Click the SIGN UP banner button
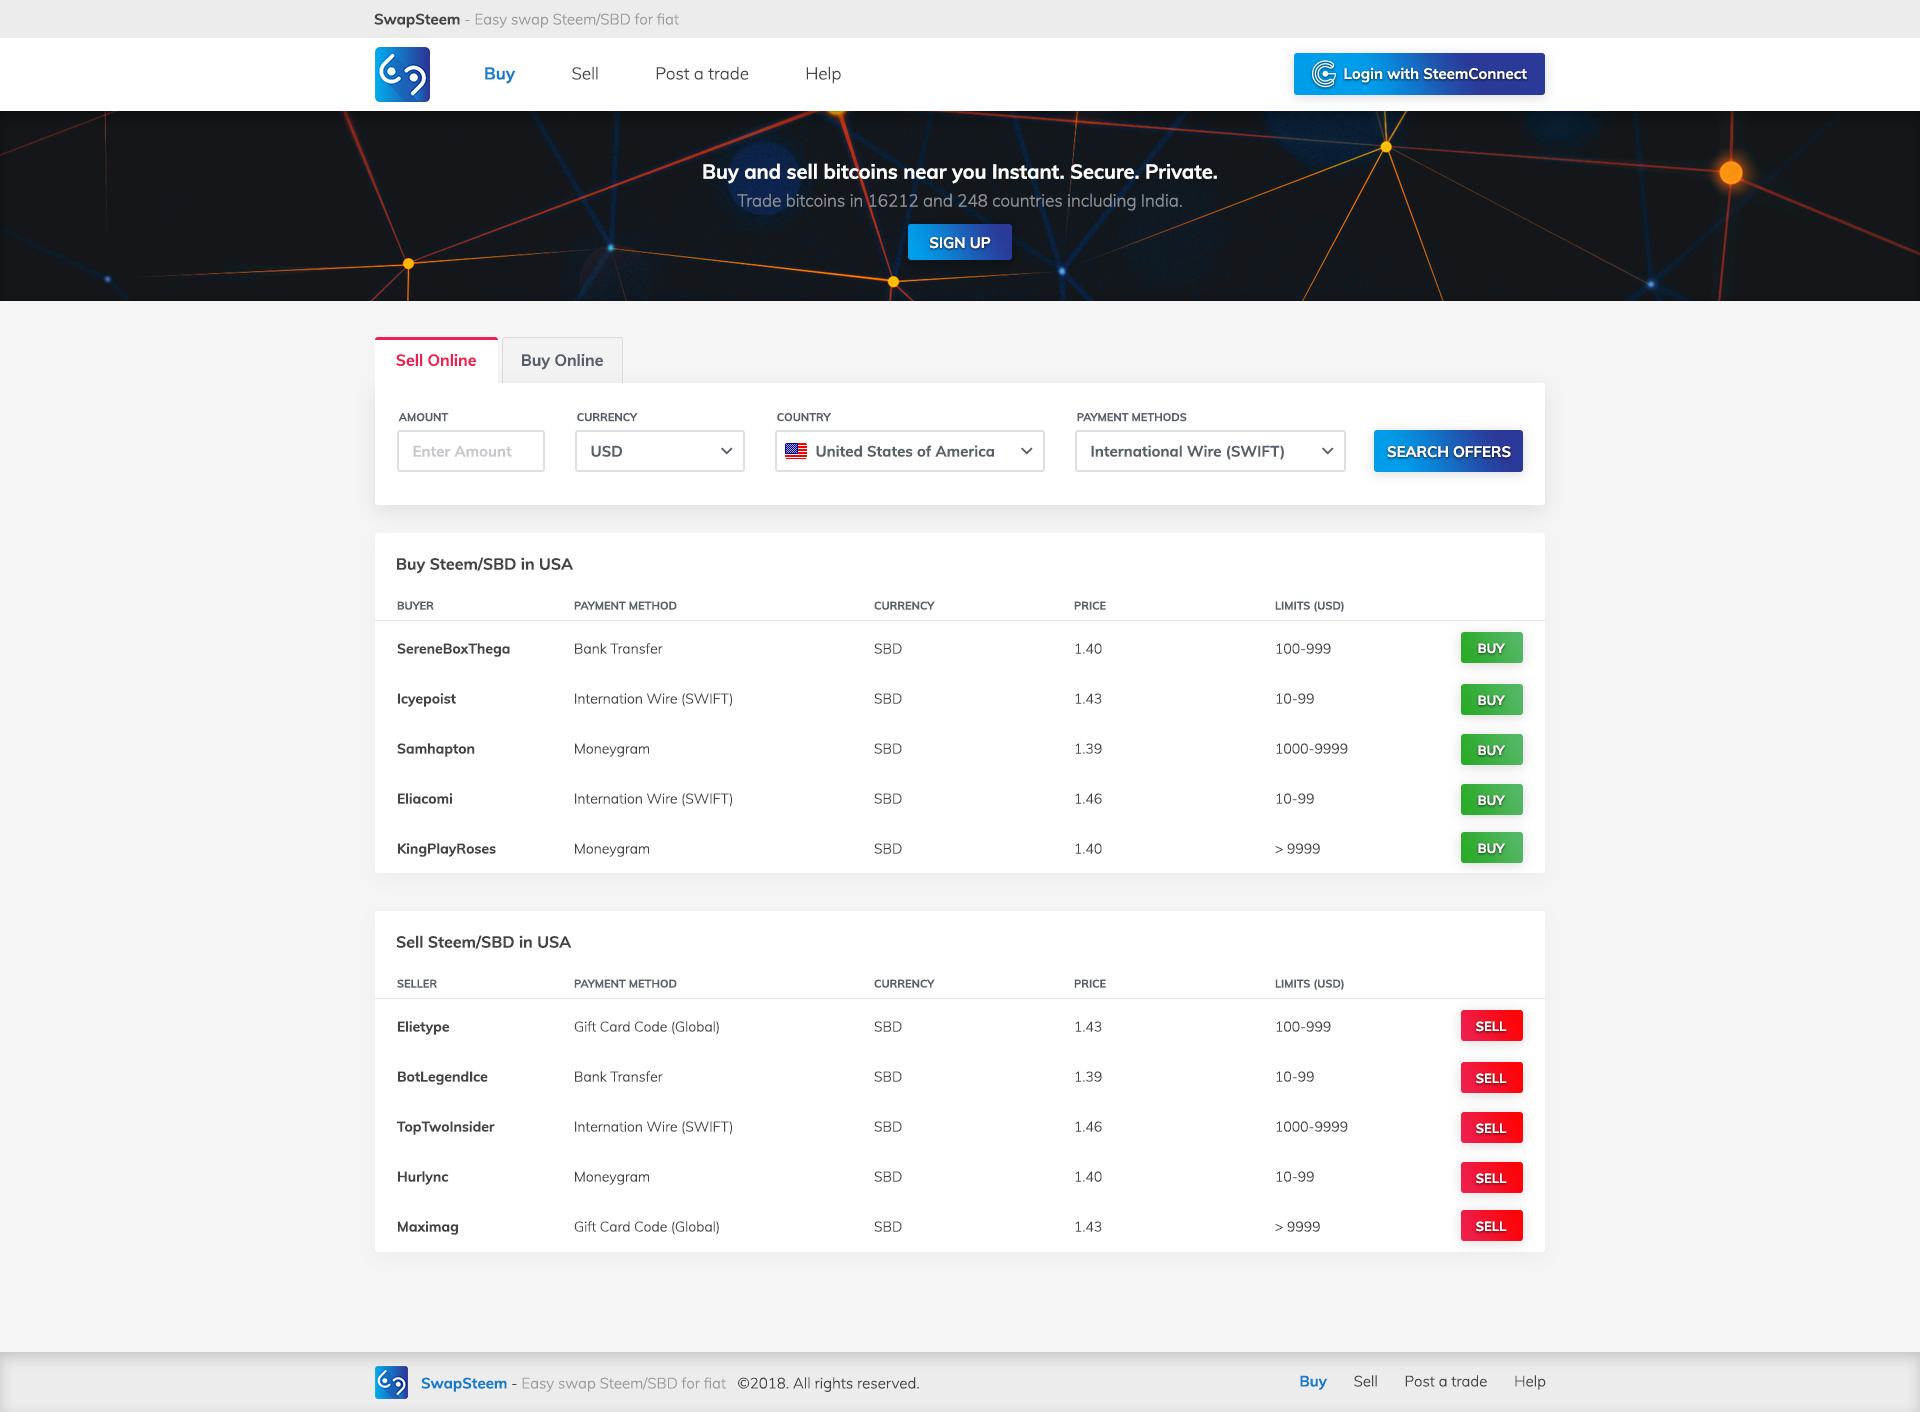1920x1412 pixels. 959,242
